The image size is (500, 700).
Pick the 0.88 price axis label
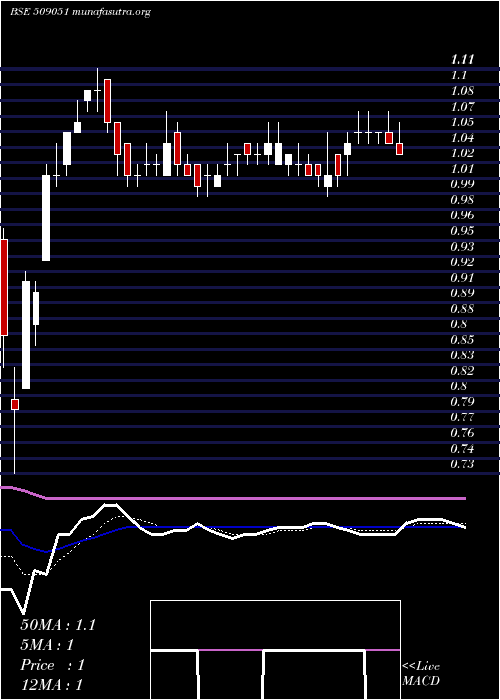coord(462,308)
